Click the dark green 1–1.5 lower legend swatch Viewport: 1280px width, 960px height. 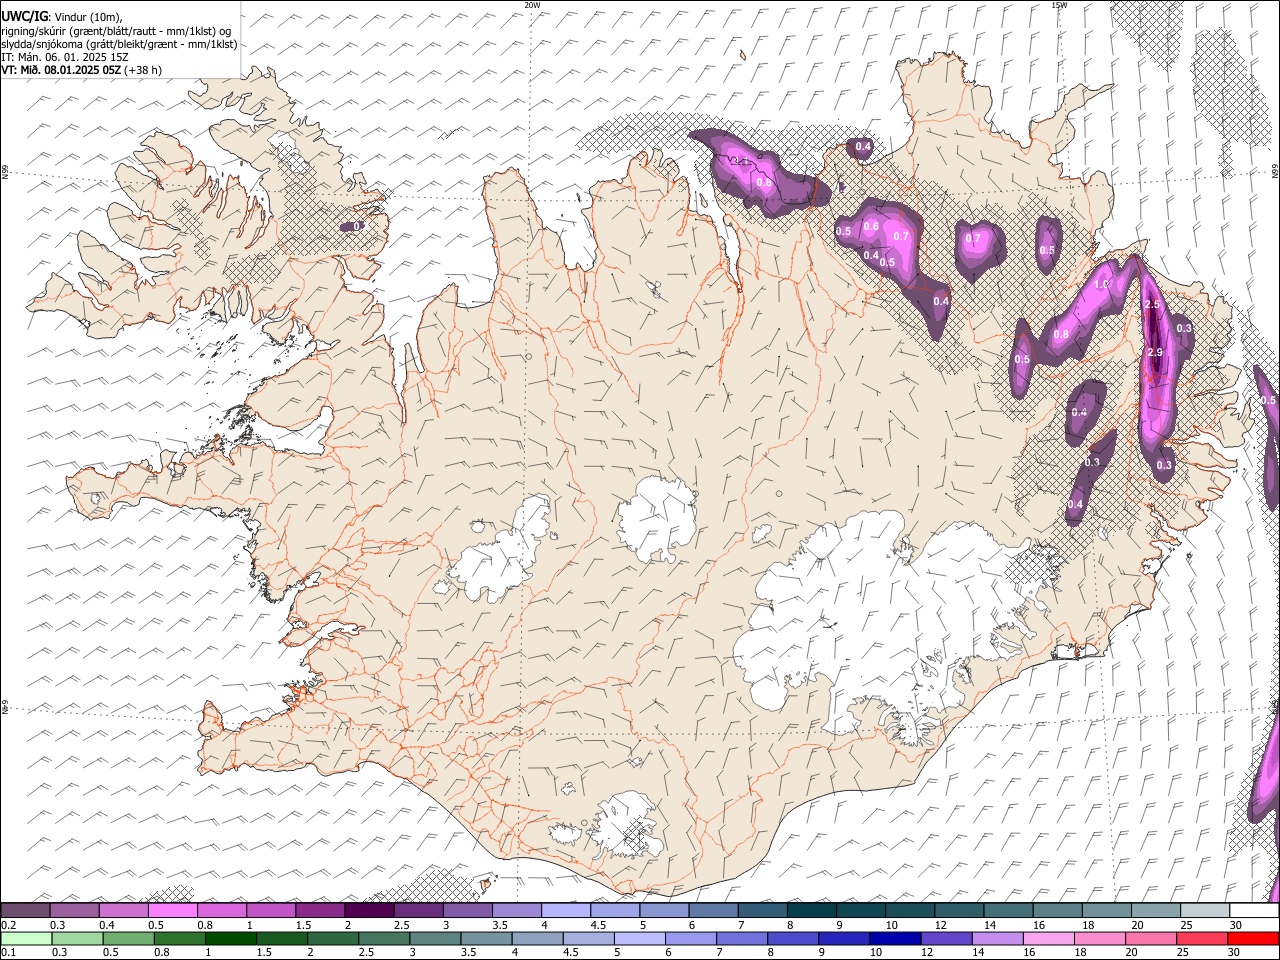click(x=230, y=938)
